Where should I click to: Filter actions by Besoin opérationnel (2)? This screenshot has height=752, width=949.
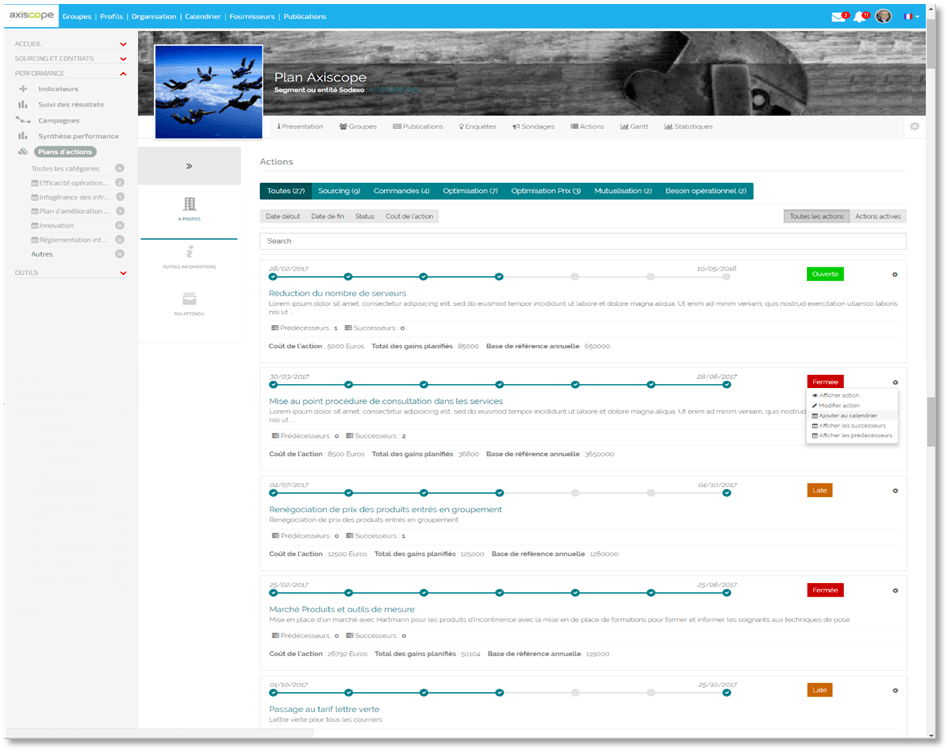tap(706, 191)
